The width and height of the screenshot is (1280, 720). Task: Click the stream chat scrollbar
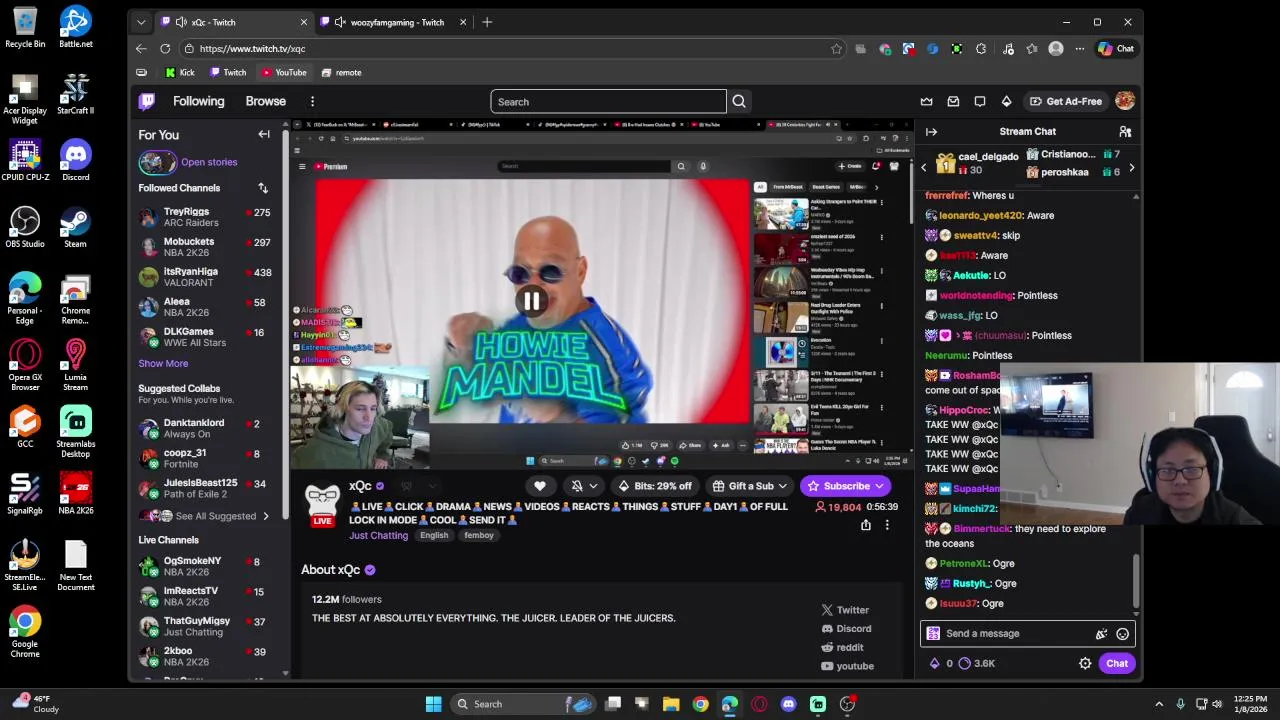tap(1135, 580)
